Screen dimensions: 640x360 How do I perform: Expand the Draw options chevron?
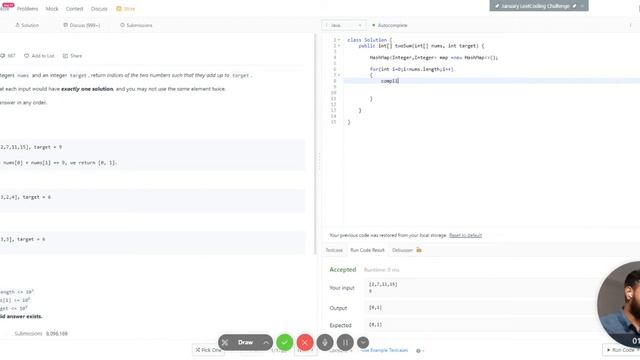click(x=266, y=342)
